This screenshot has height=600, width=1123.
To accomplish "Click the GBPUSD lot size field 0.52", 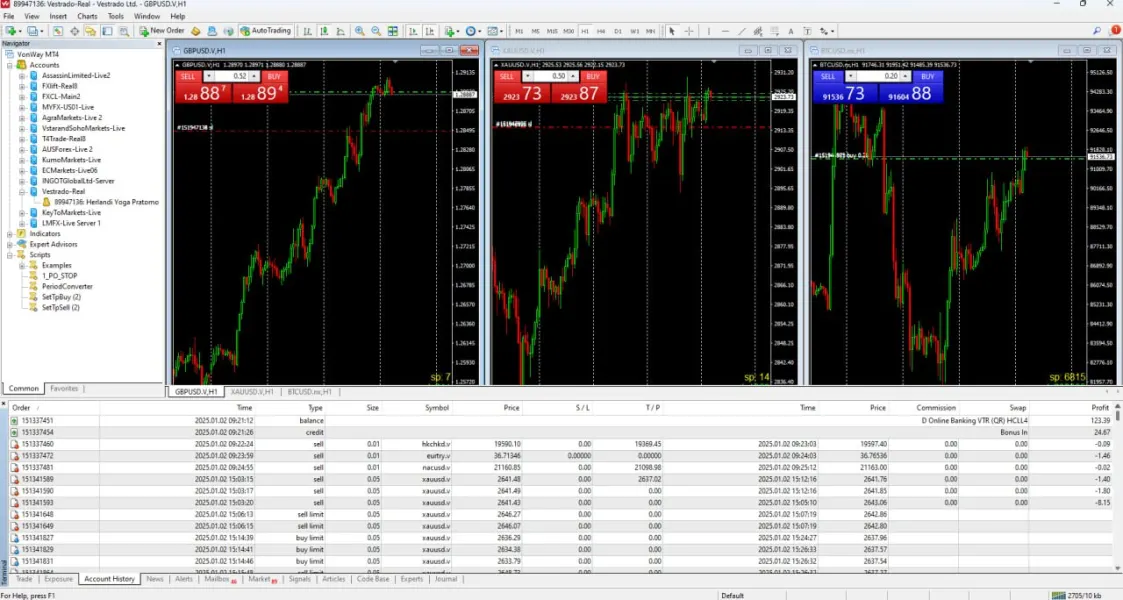I will pos(231,77).
